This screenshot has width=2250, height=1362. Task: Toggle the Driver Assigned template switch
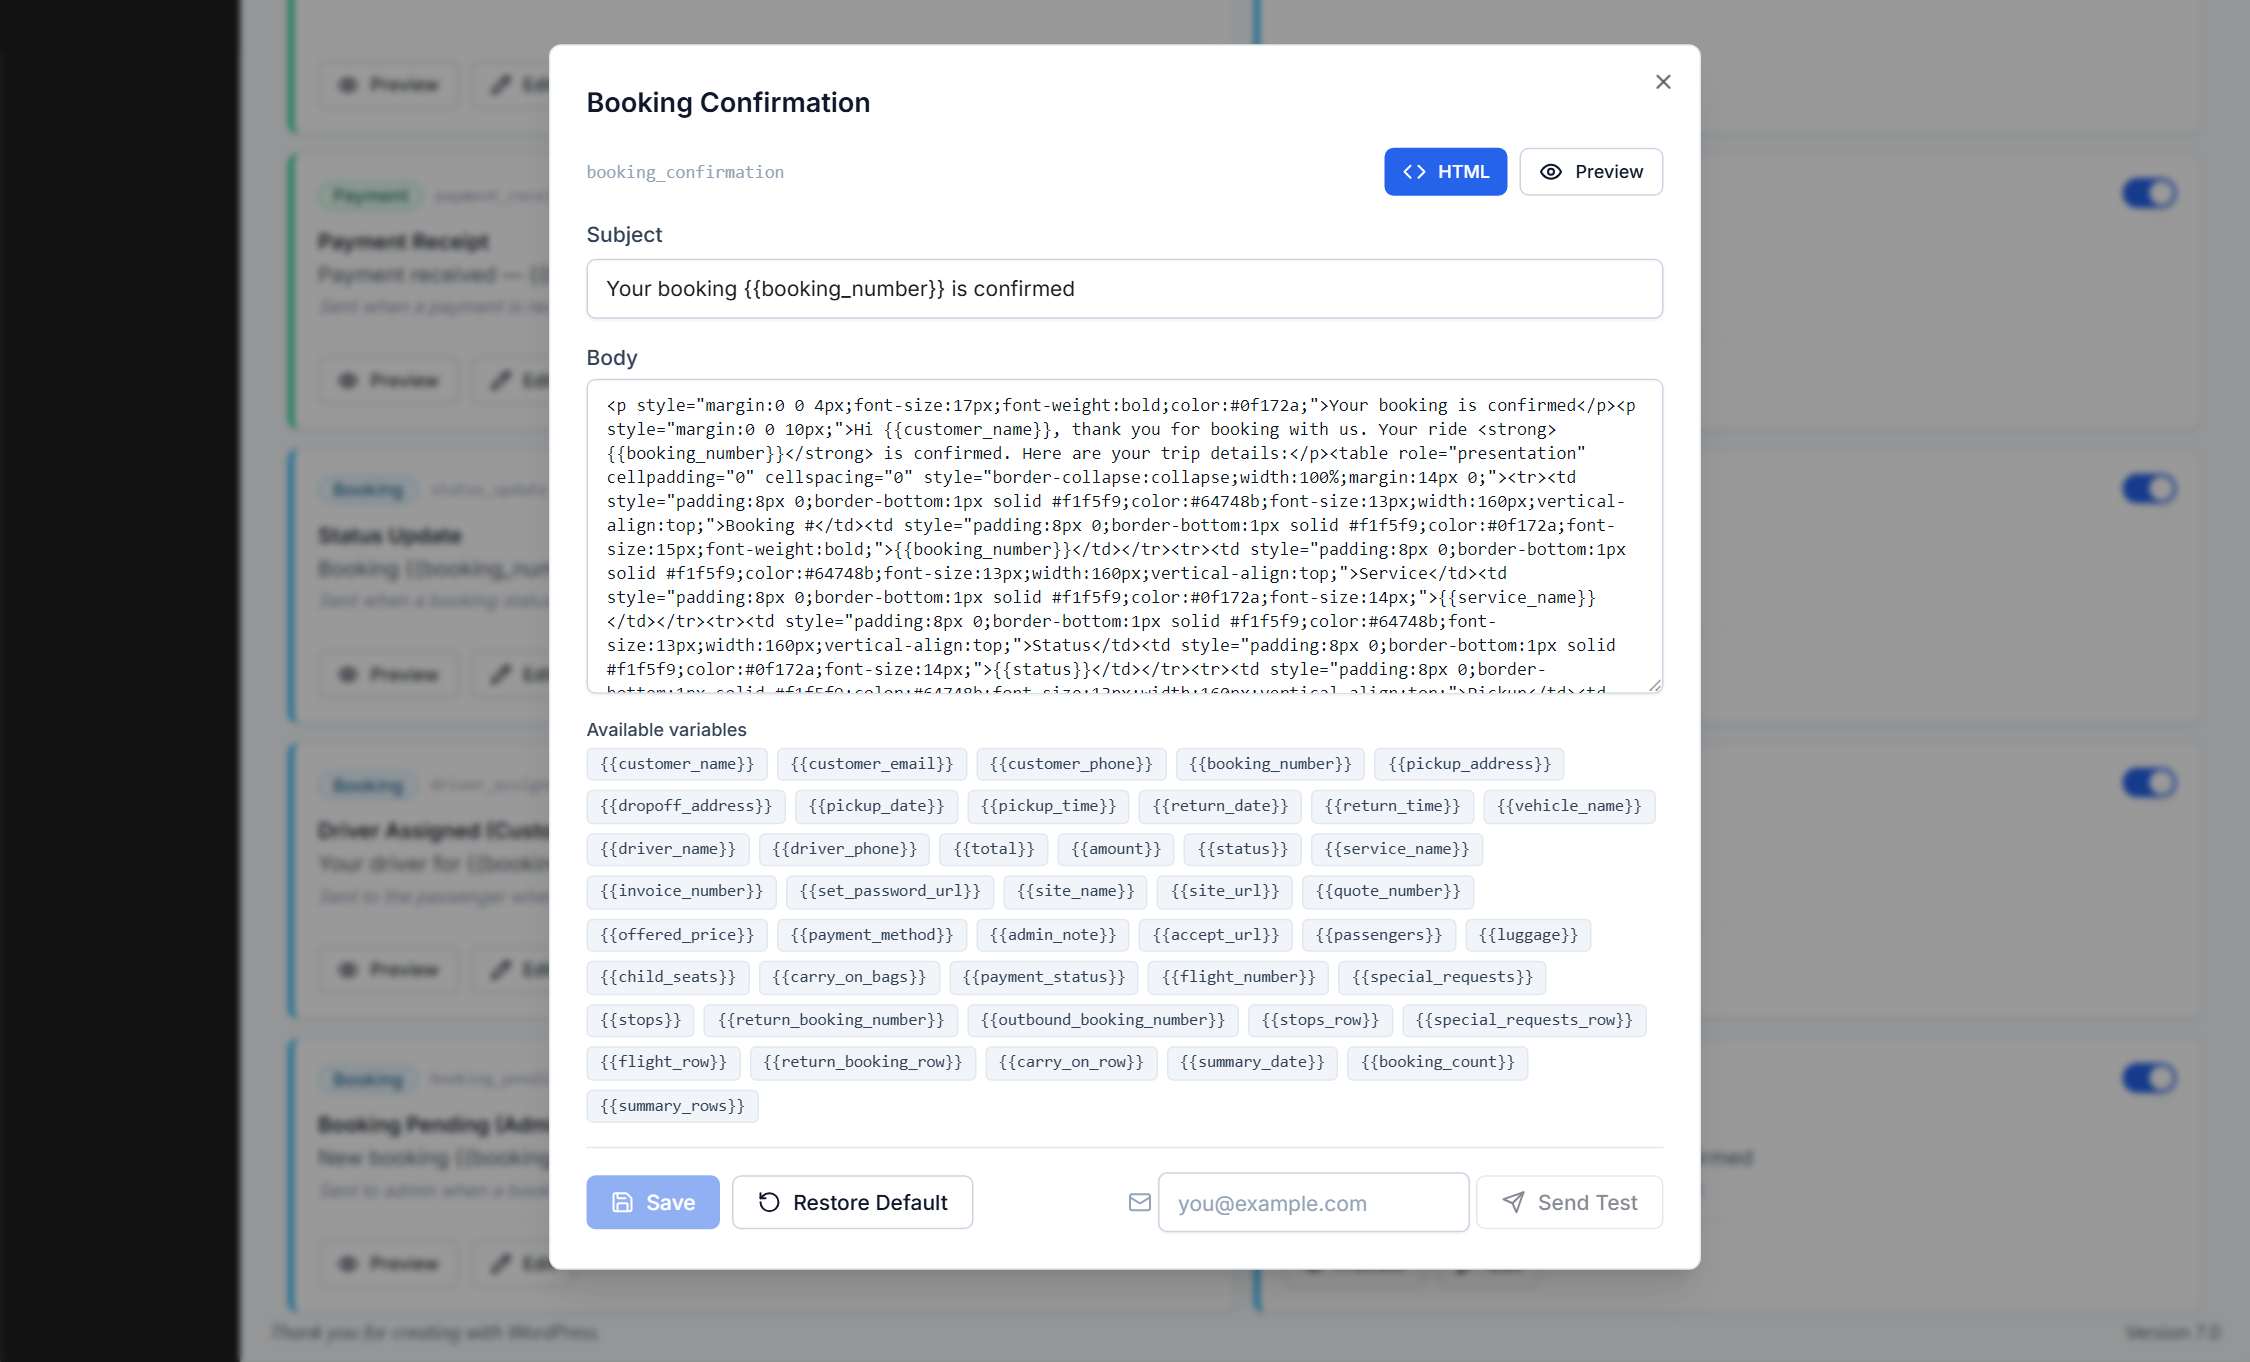tap(2149, 783)
